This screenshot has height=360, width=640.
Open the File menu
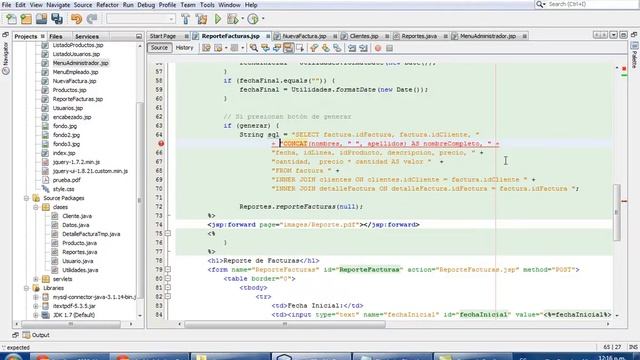coord(6,5)
